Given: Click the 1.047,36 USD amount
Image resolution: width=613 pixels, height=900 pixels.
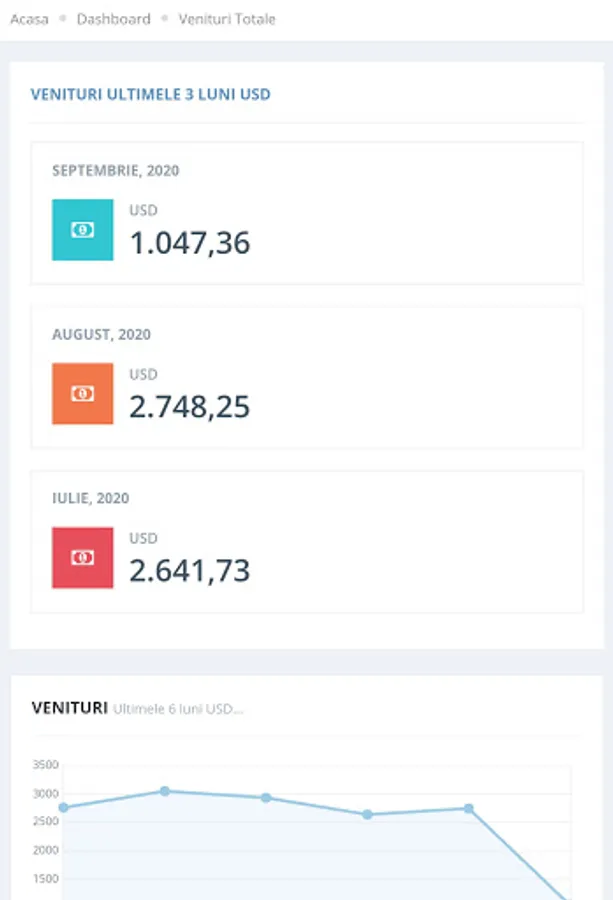Looking at the screenshot, I should pos(190,243).
